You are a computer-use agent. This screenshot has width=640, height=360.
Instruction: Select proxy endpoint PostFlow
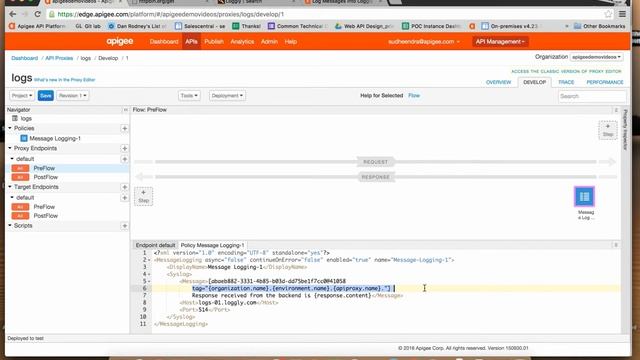45,177
